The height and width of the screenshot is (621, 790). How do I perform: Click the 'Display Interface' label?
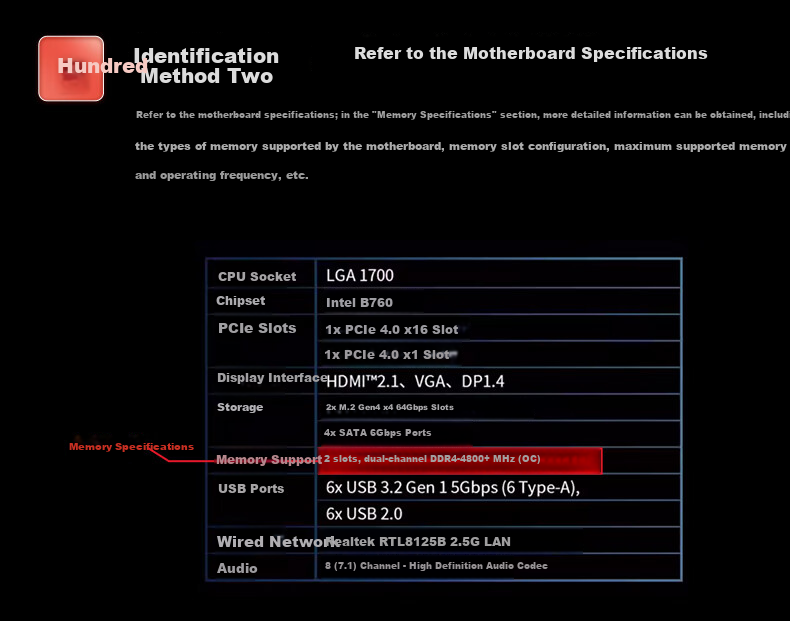pyautogui.click(x=272, y=378)
